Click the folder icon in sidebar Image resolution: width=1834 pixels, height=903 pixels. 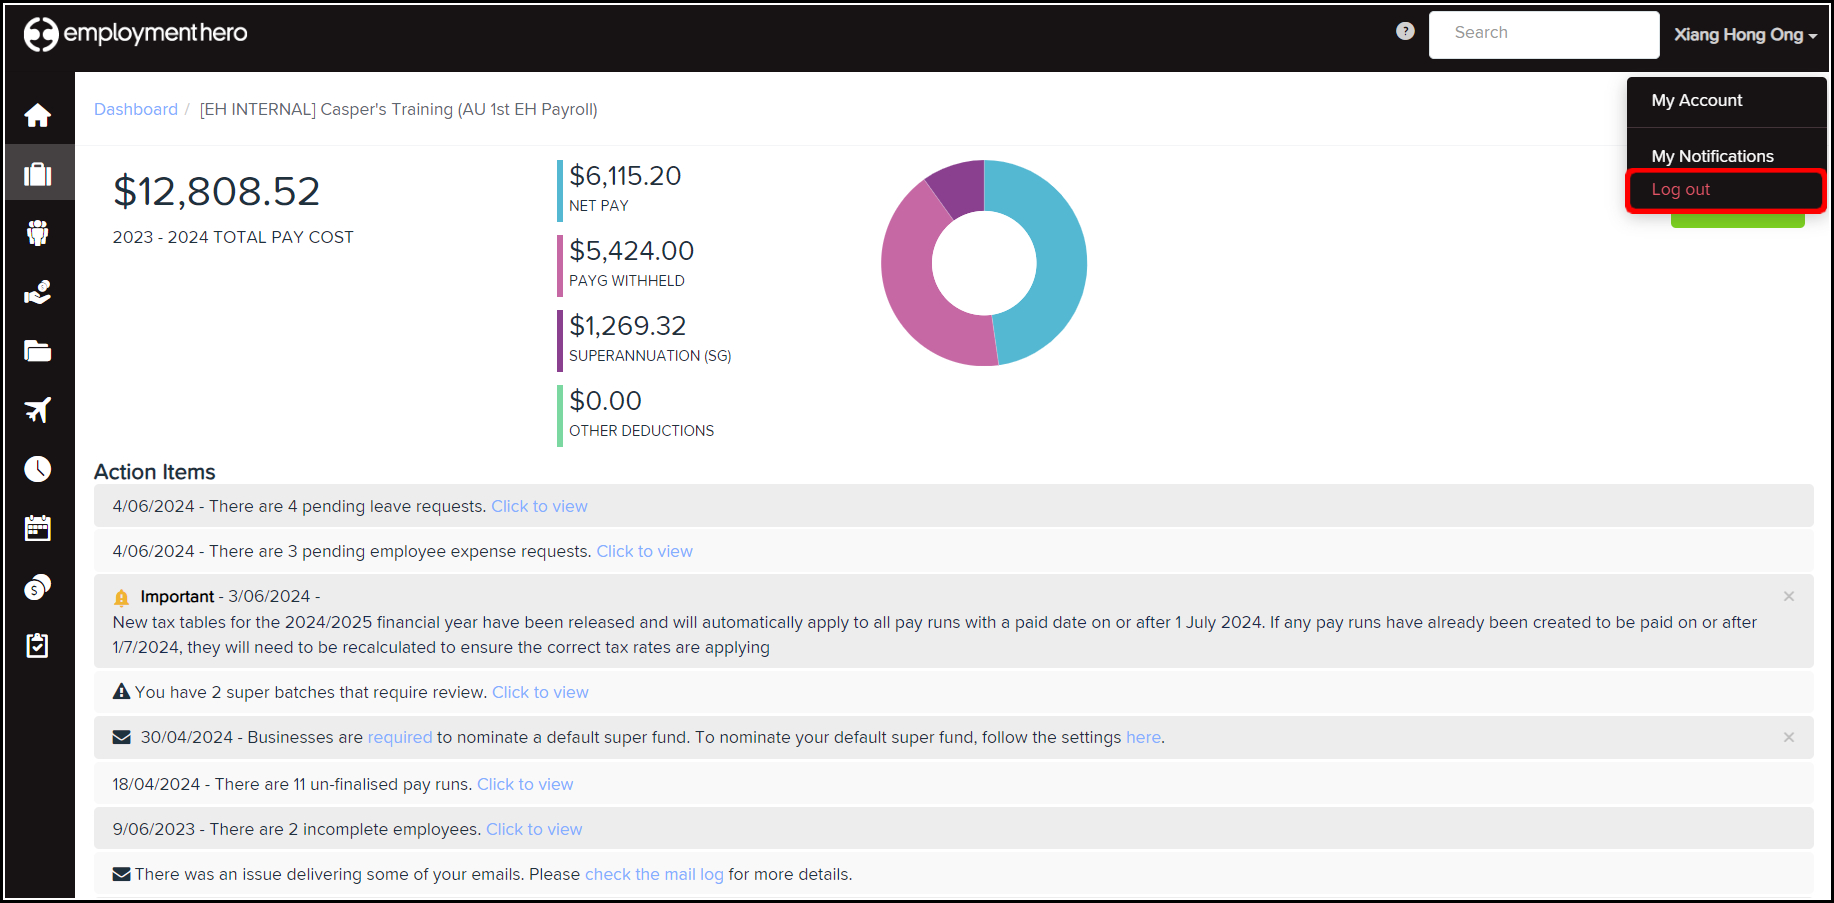[38, 351]
